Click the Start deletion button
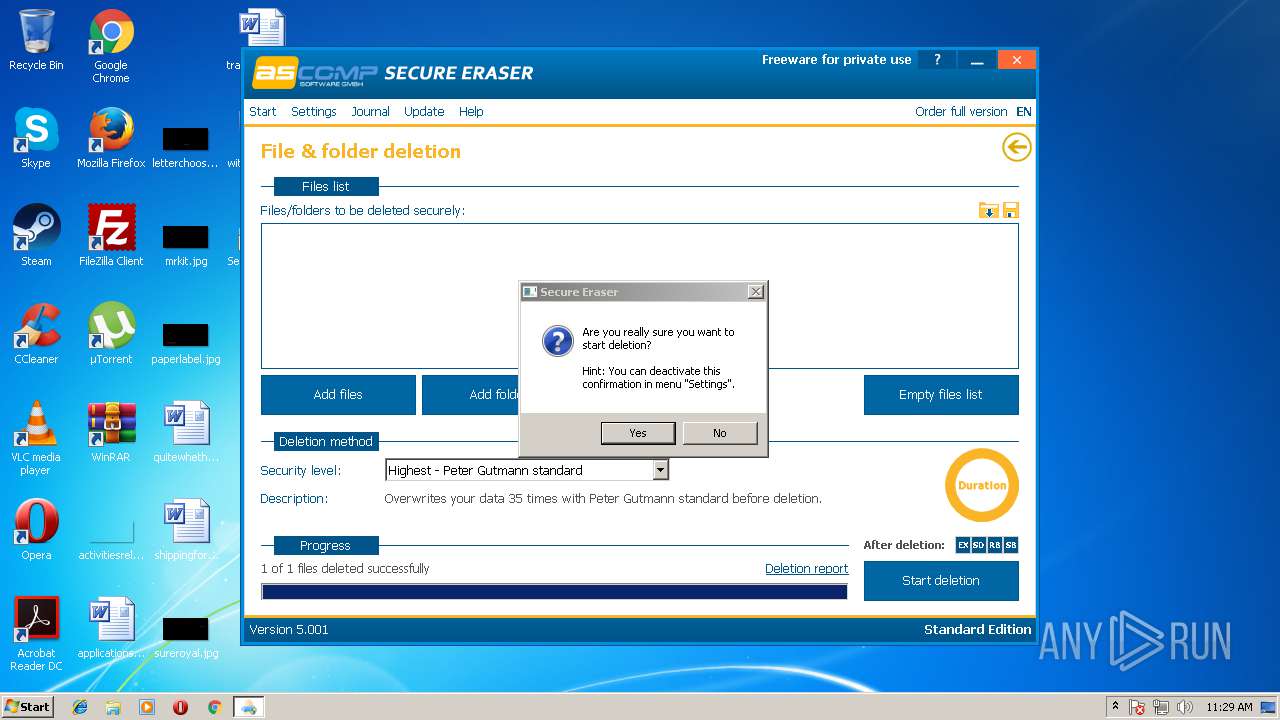The height and width of the screenshot is (720, 1280). pos(941,581)
